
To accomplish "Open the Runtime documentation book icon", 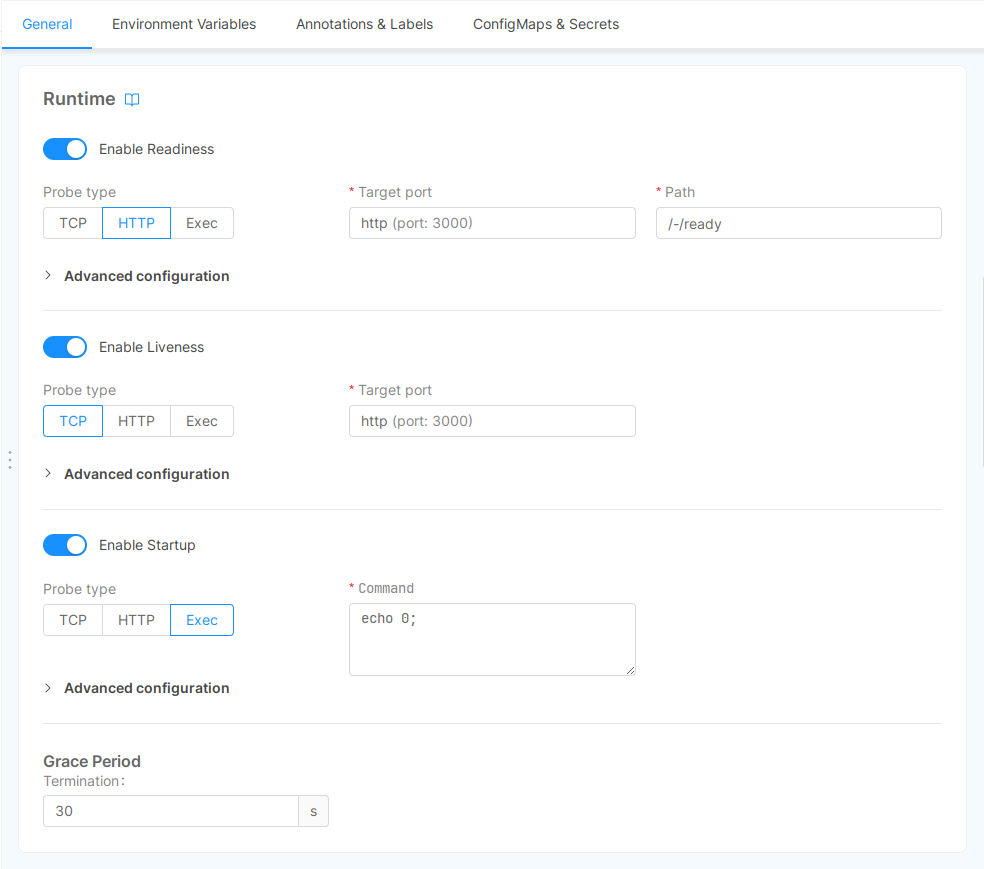I will 132,99.
